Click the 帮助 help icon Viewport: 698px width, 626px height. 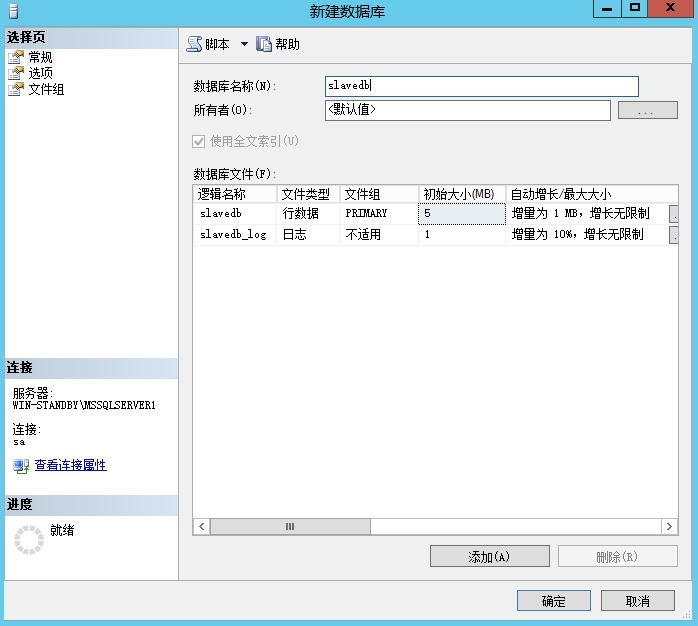click(264, 44)
